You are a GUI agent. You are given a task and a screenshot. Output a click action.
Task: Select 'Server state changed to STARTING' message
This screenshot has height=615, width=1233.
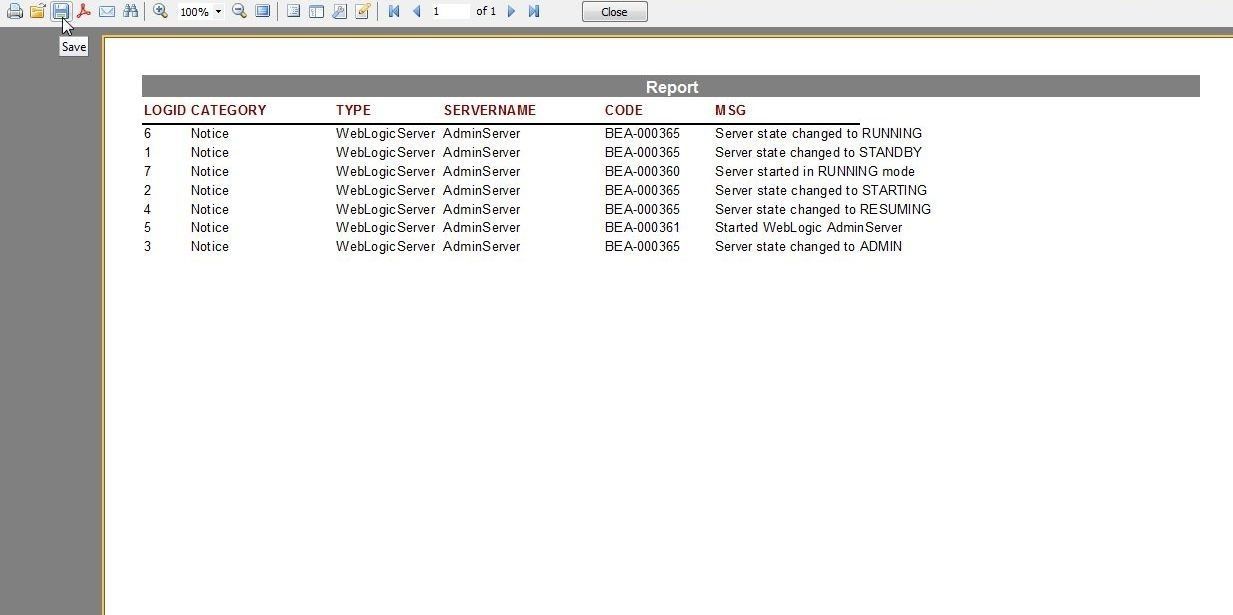pos(821,190)
